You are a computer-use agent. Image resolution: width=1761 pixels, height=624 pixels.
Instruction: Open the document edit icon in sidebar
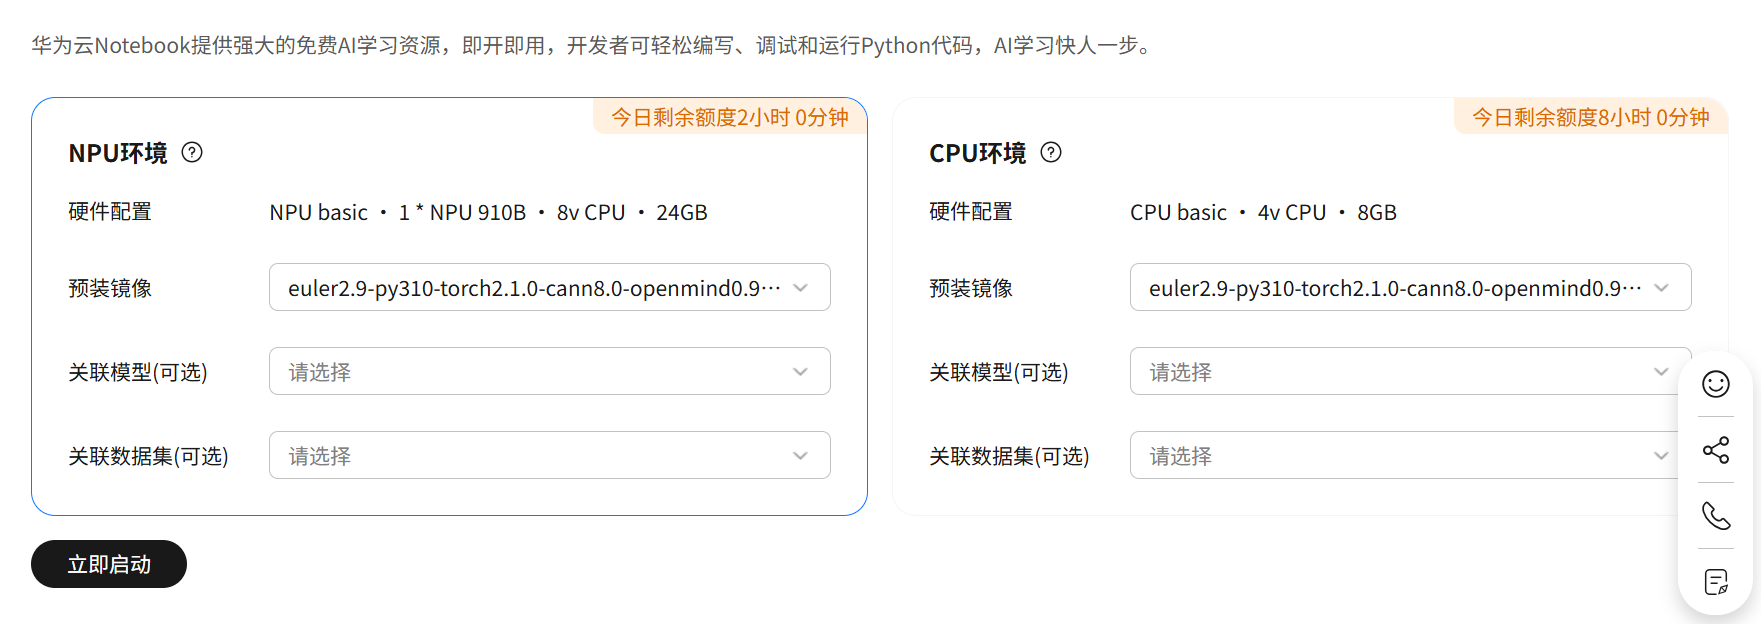pyautogui.click(x=1716, y=582)
